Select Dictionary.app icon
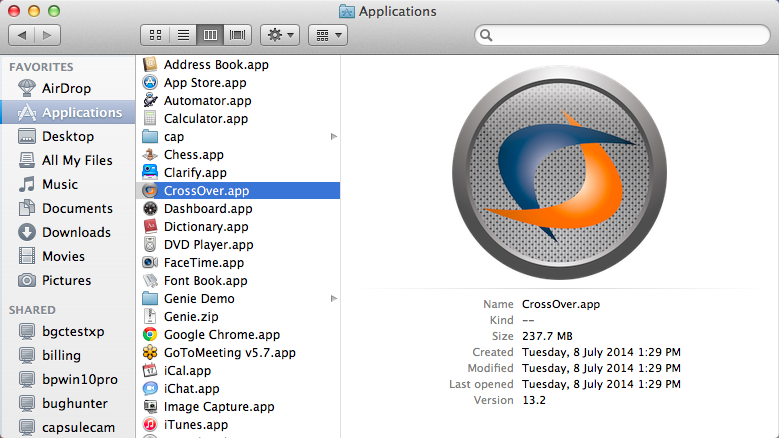 click(150, 226)
